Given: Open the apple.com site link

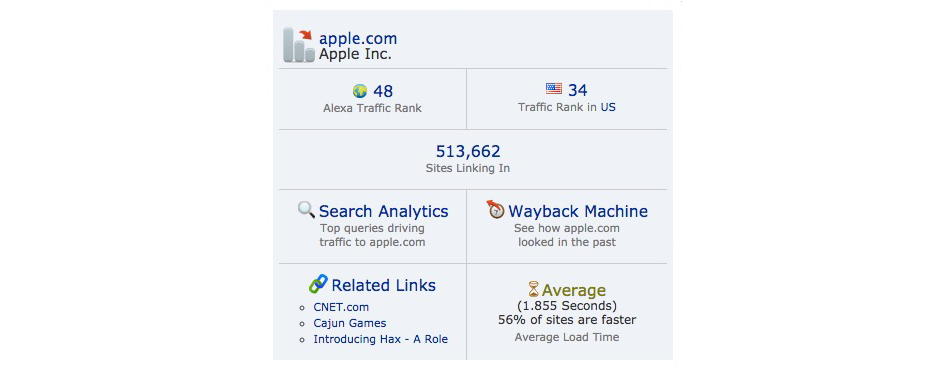Looking at the screenshot, I should click(358, 38).
